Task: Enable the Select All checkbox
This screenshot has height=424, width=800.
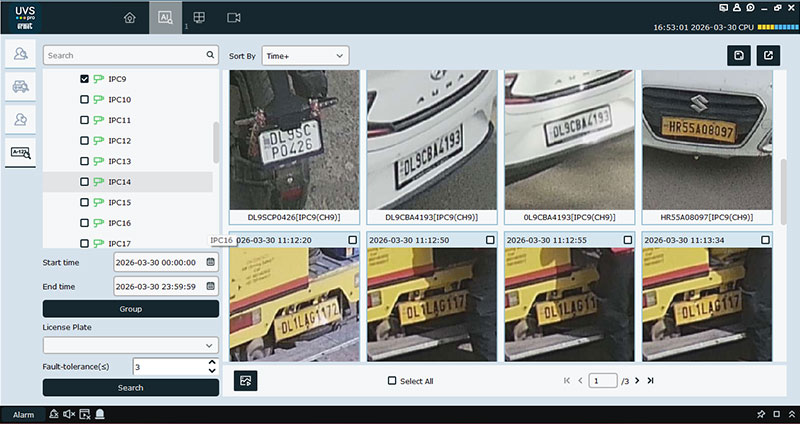Action: coord(392,381)
